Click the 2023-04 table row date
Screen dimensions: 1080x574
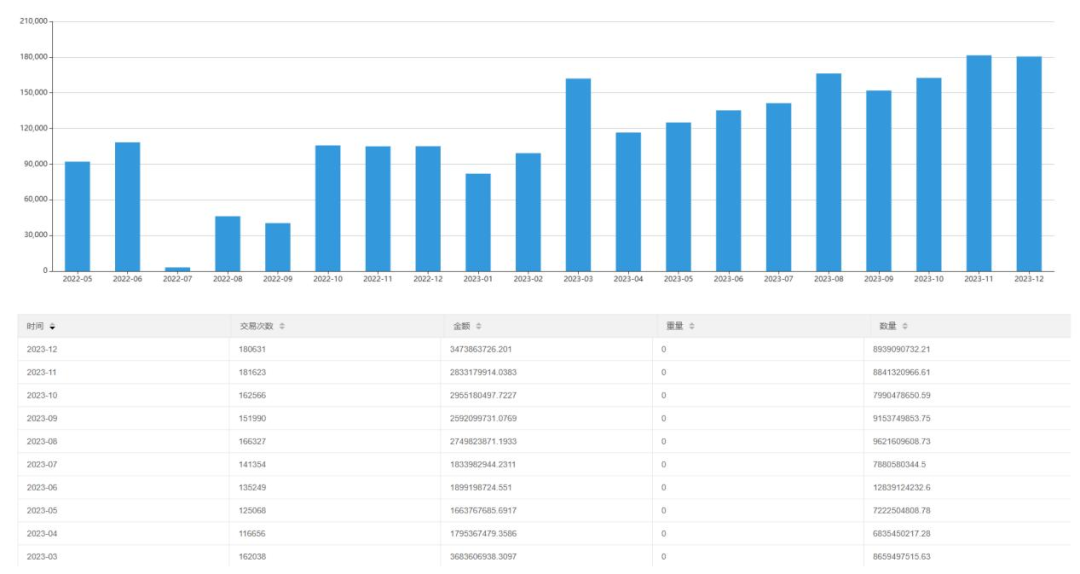pyautogui.click(x=42, y=533)
